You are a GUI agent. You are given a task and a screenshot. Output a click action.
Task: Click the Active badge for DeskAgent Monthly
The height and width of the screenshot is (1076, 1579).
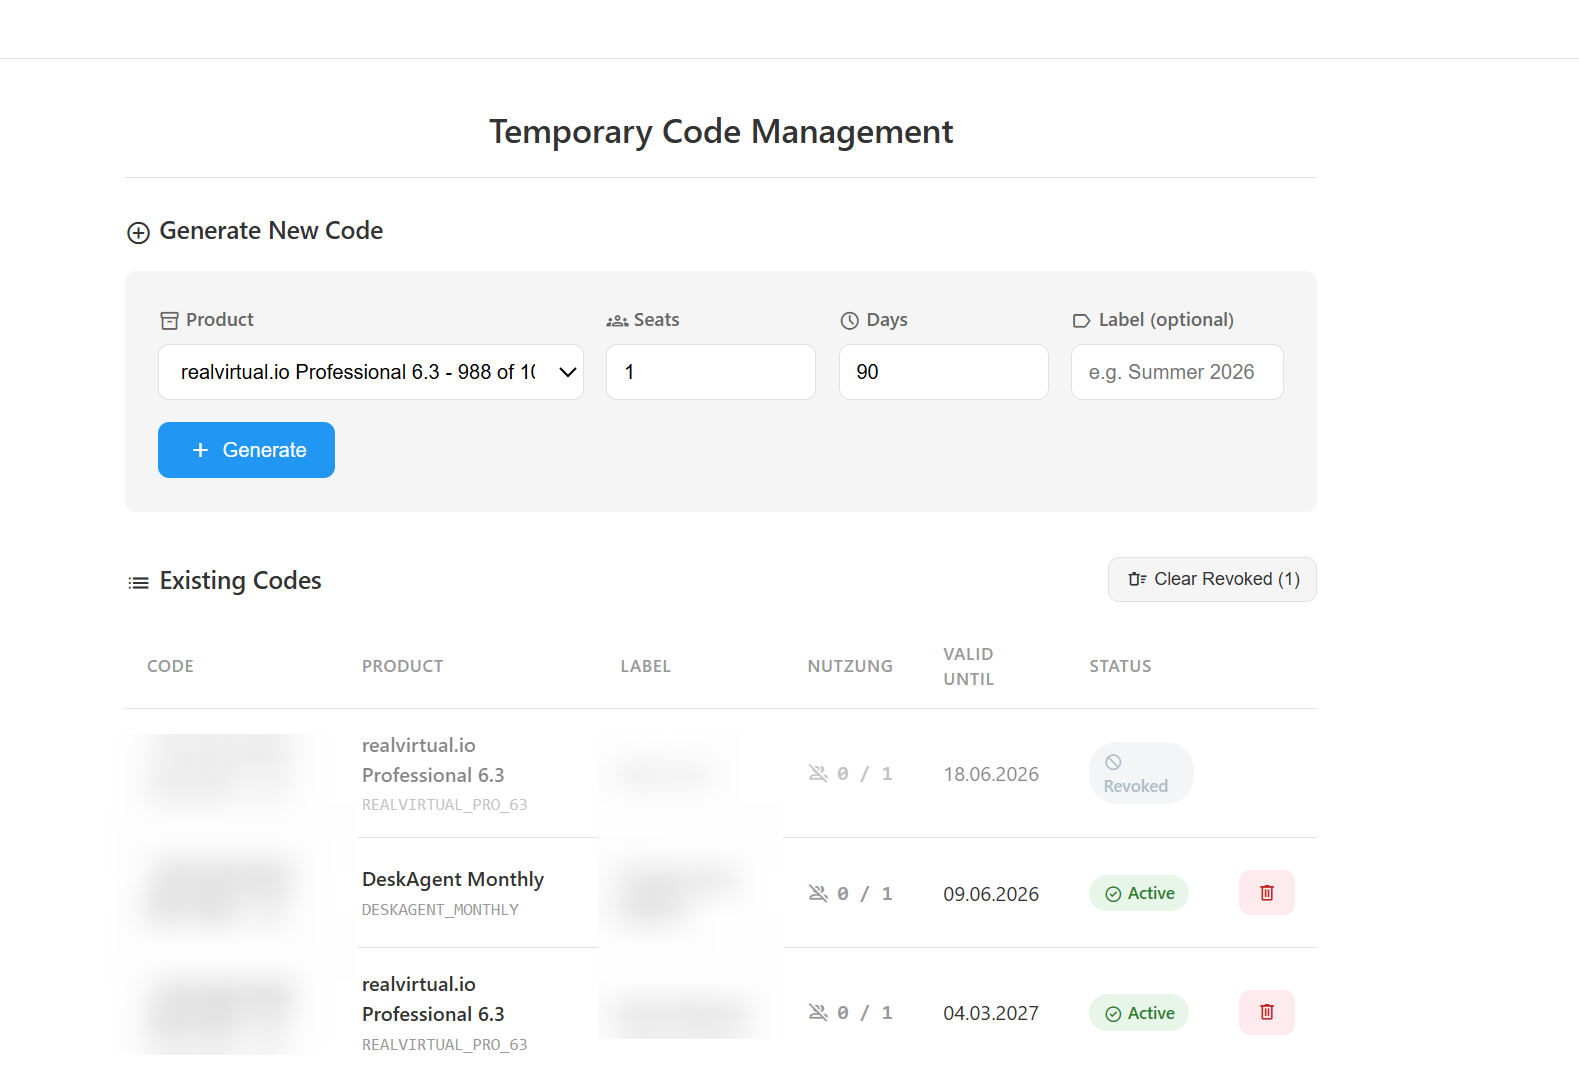pos(1139,893)
